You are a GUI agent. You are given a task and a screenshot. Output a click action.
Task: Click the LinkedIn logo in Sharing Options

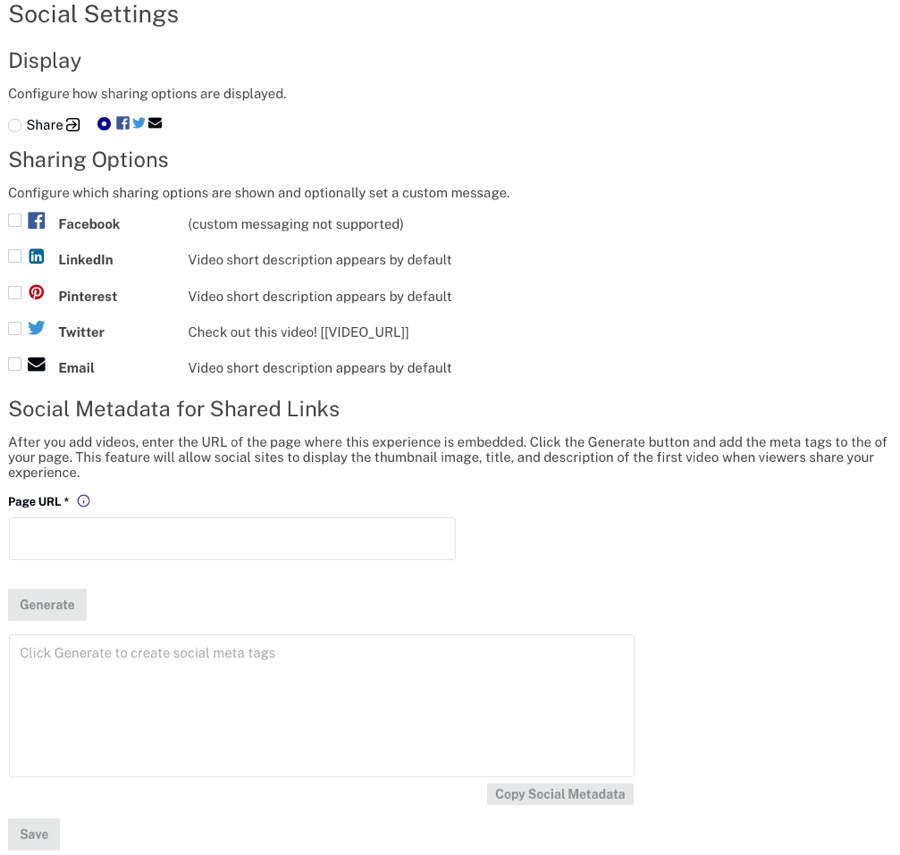point(37,256)
